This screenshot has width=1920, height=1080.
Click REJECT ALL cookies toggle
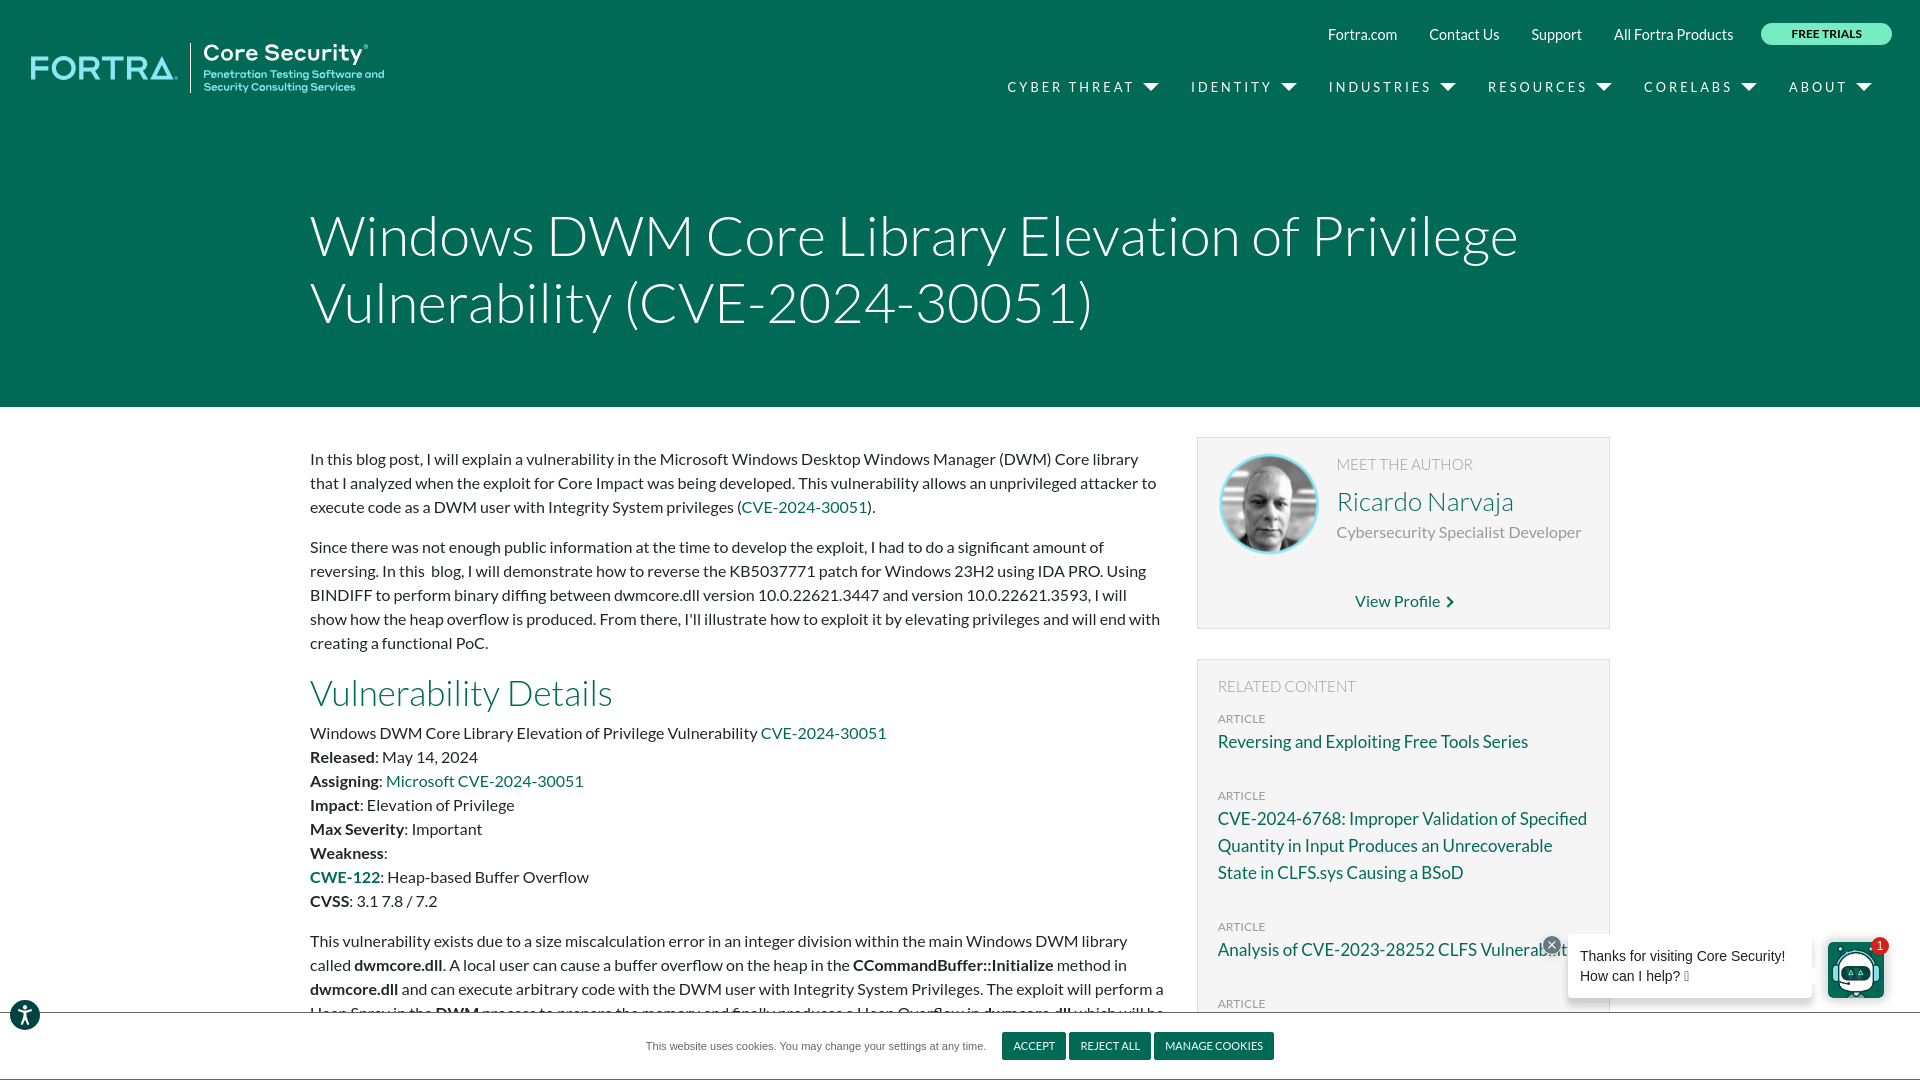(1110, 1044)
